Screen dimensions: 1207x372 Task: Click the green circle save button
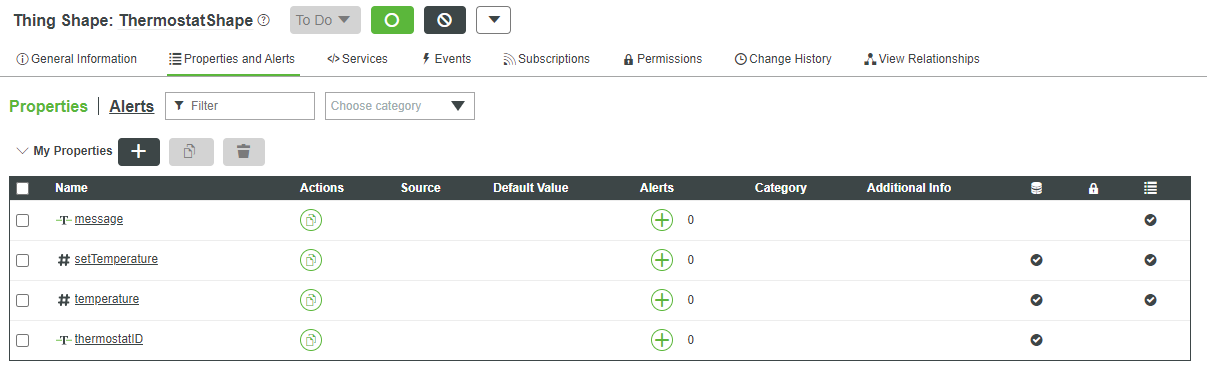click(x=392, y=20)
